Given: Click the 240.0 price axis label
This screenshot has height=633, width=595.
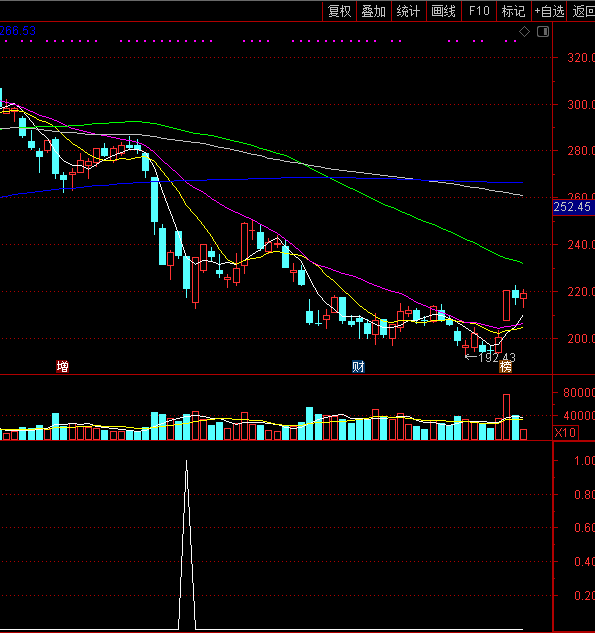Looking at the screenshot, I should (581, 245).
